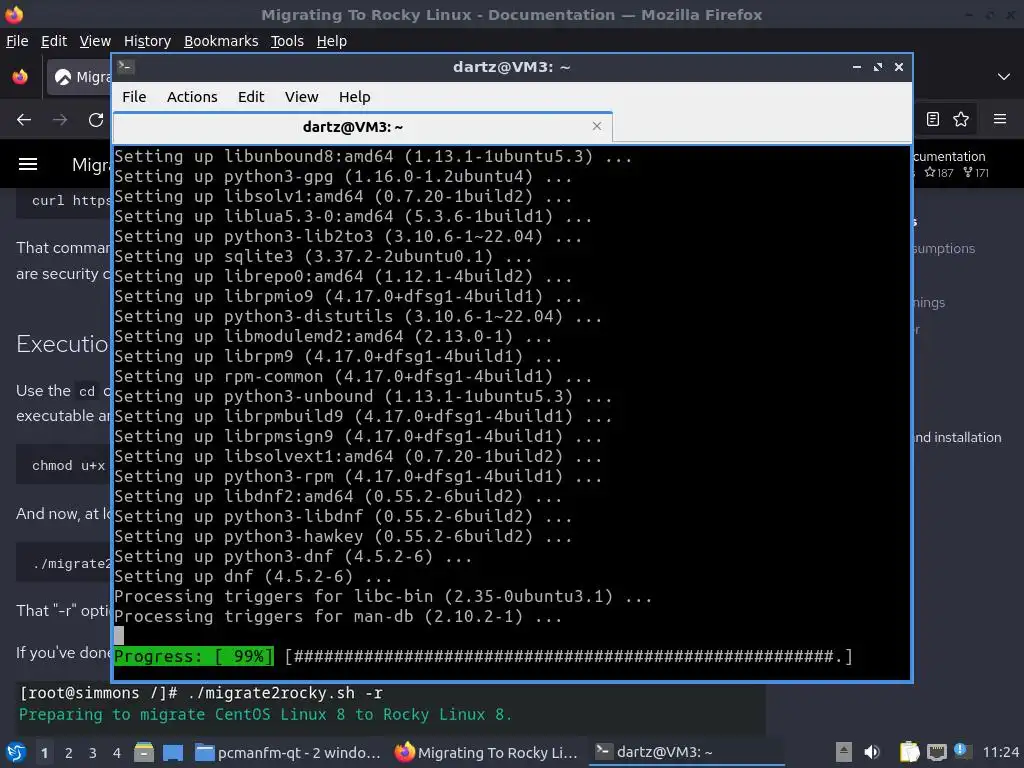The image size is (1024, 768).
Task: Click the GitHub stars count 187
Action: [939, 173]
